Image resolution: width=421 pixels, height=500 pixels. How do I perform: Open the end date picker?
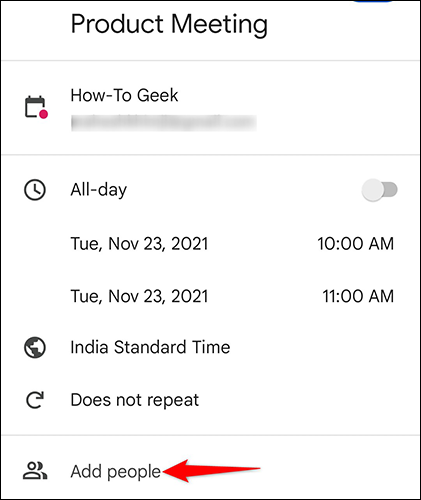[139, 296]
